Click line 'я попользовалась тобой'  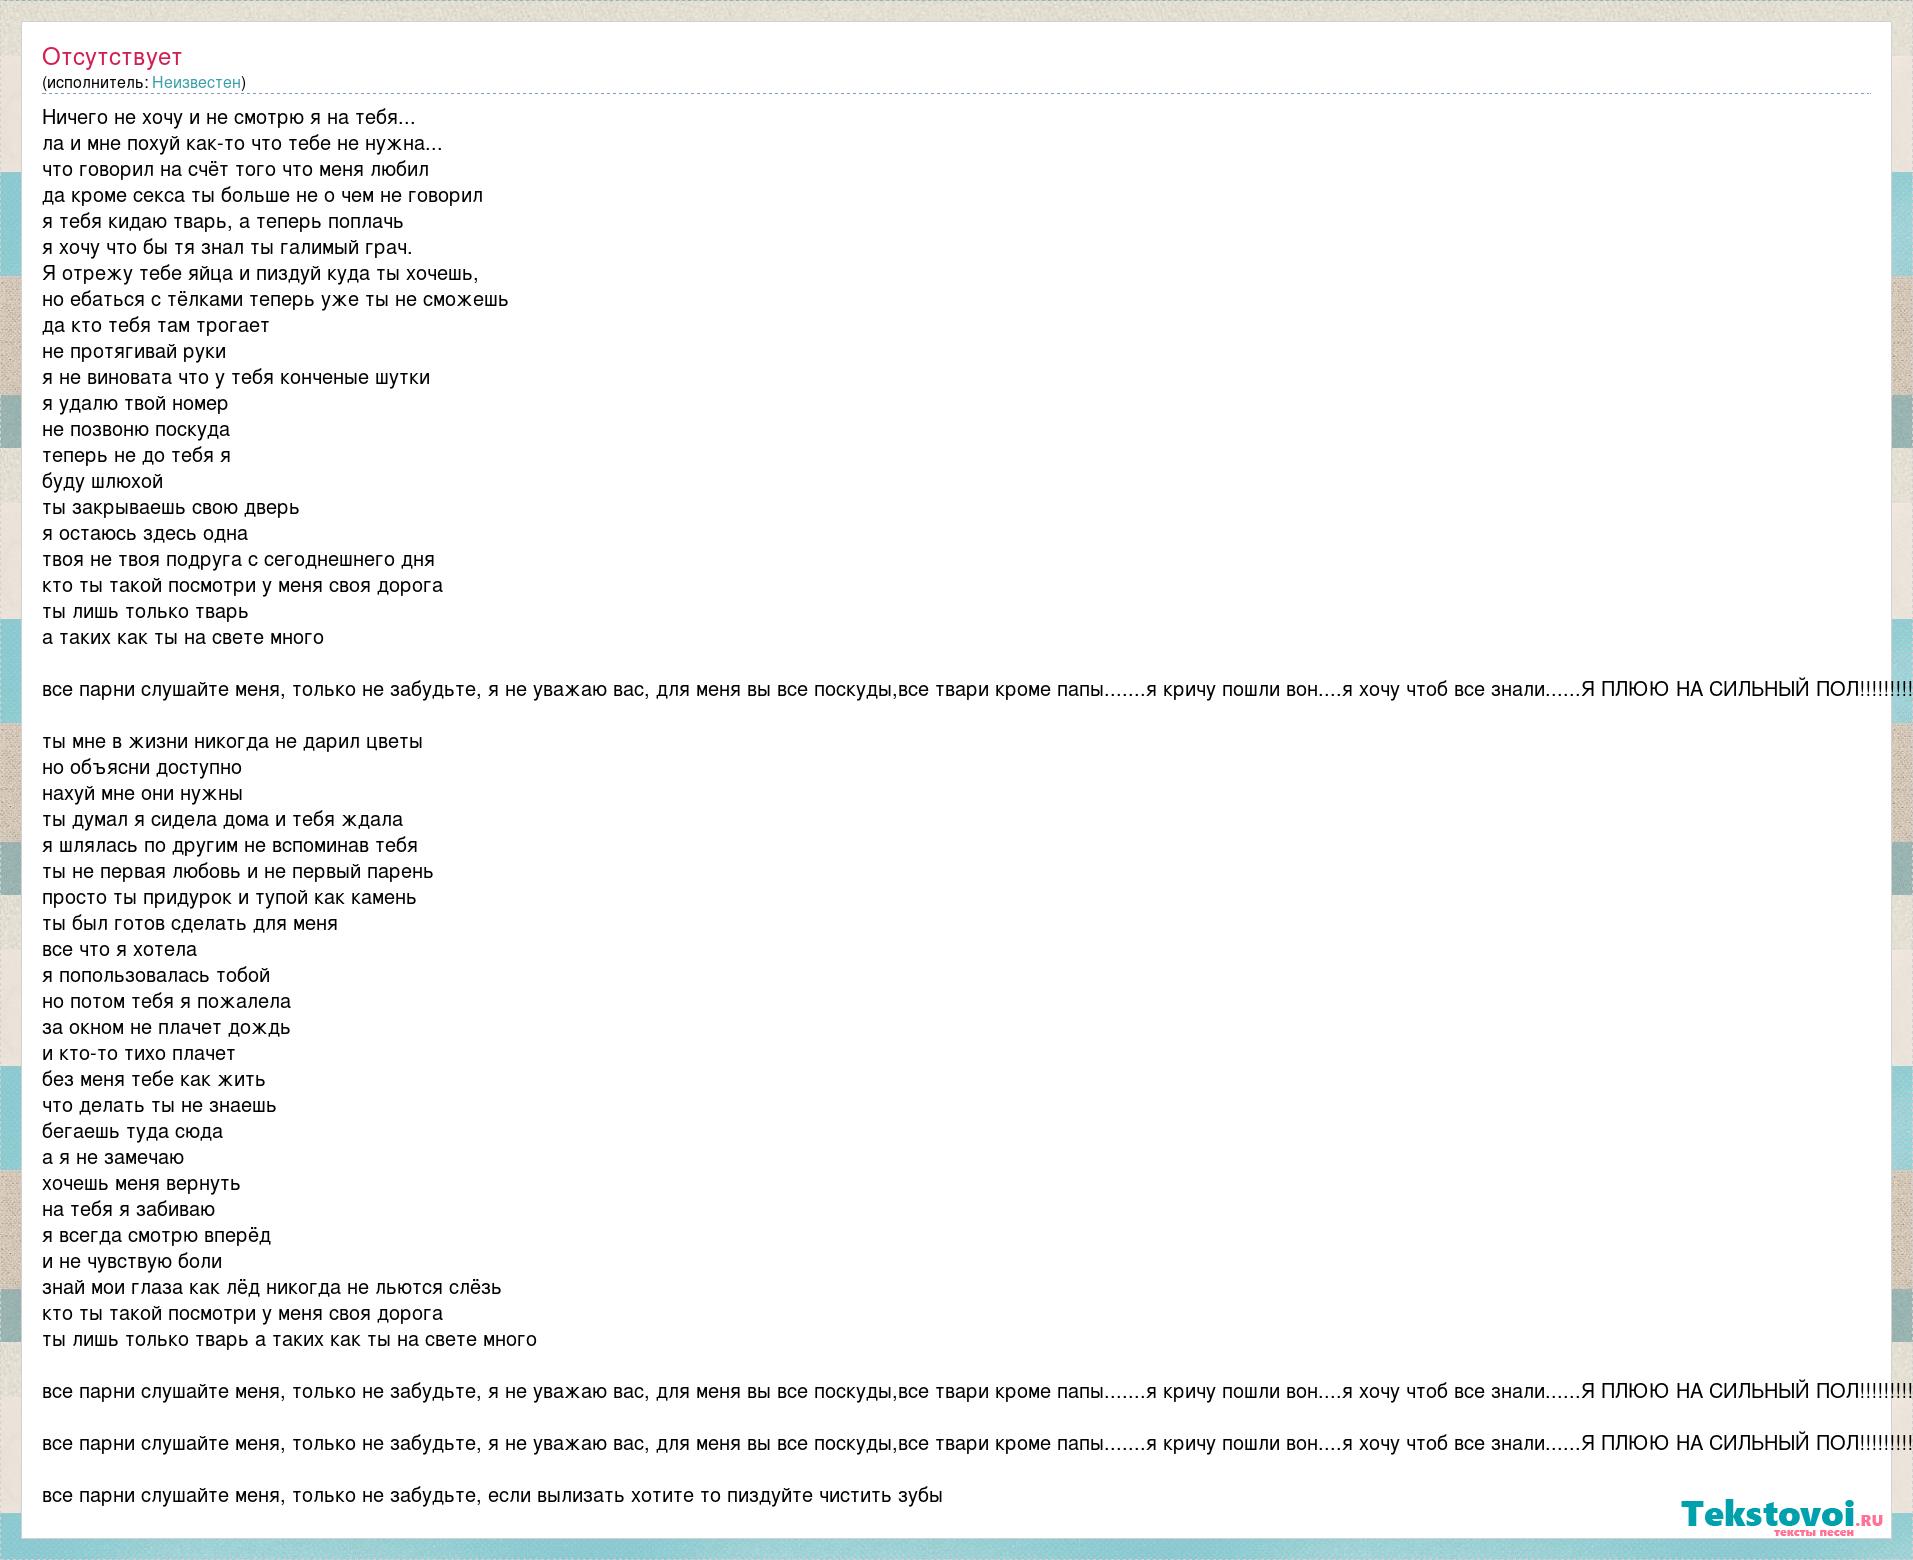156,975
